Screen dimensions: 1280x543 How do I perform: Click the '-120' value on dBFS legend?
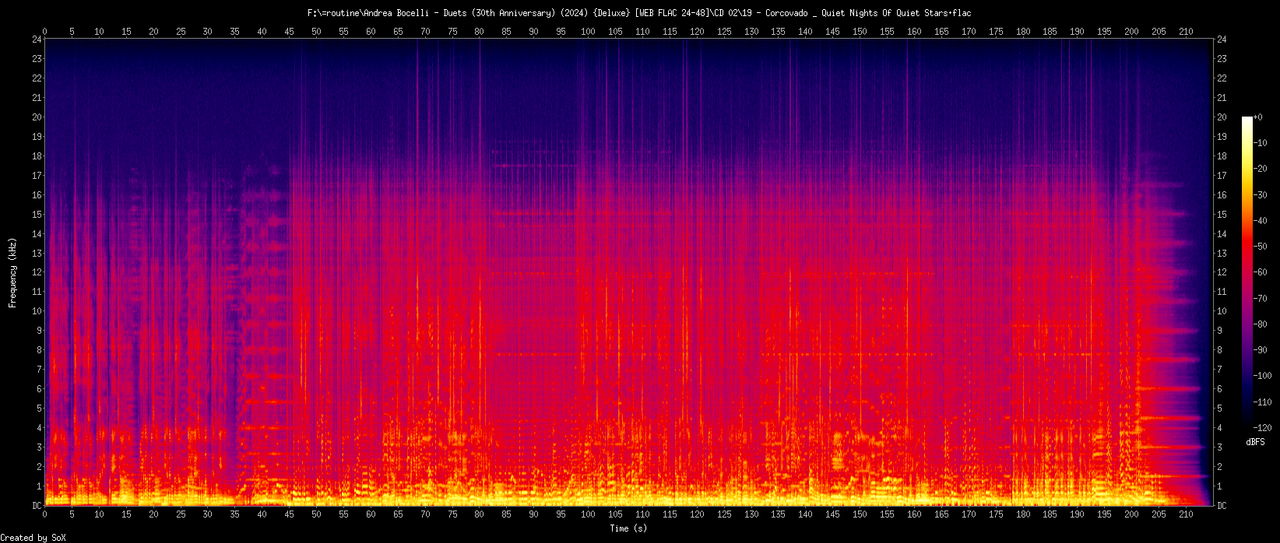point(1262,427)
